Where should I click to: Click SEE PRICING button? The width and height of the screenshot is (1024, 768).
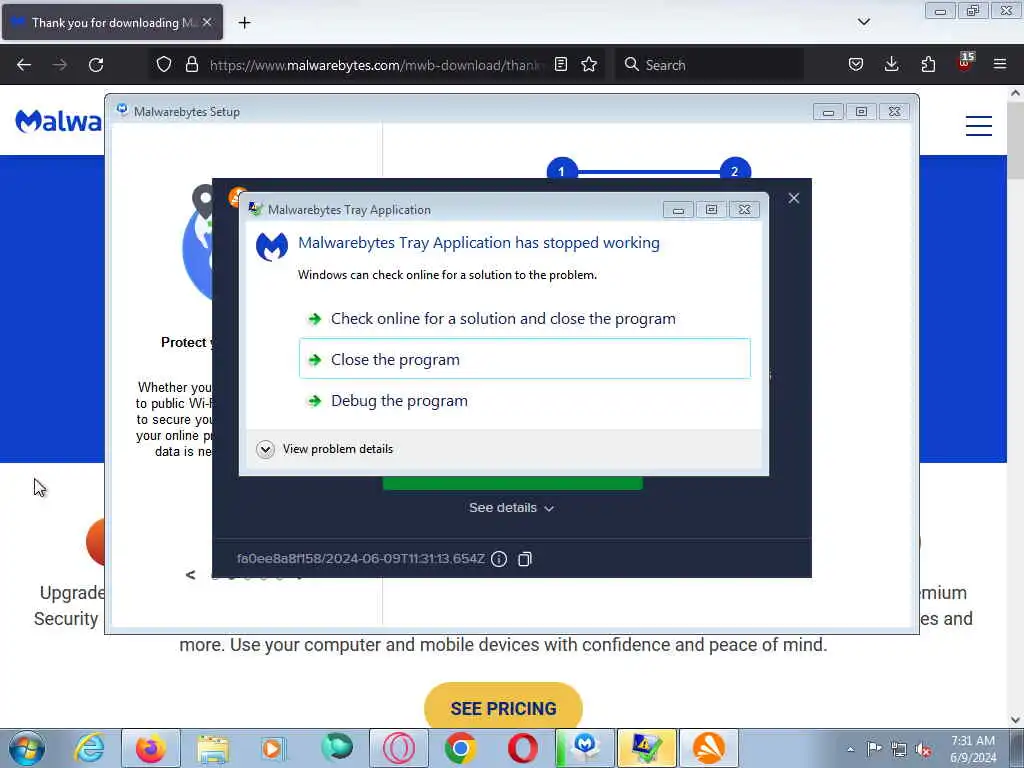(x=504, y=708)
